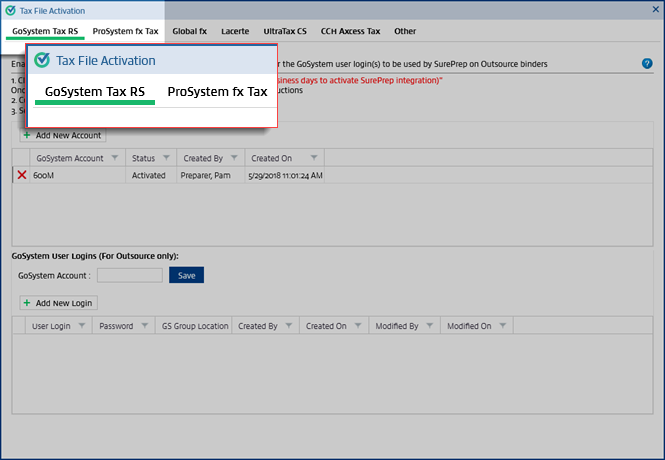This screenshot has width=665, height=460.
Task: Open the blue help question mark icon
Action: [647, 63]
